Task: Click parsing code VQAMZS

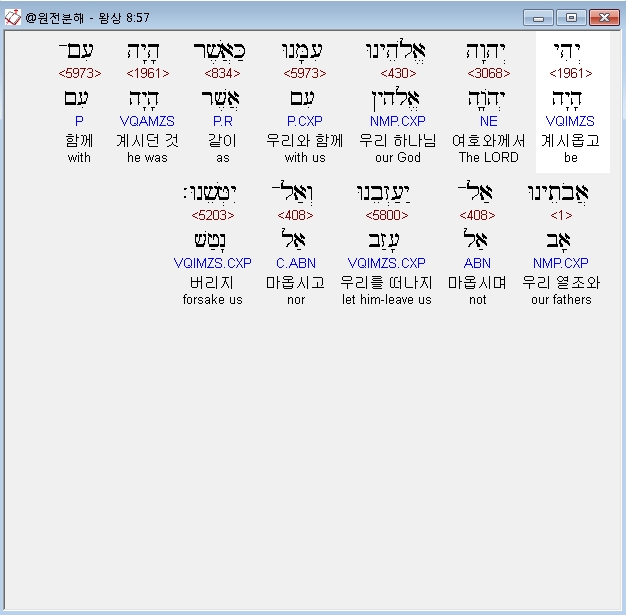Action: point(147,121)
